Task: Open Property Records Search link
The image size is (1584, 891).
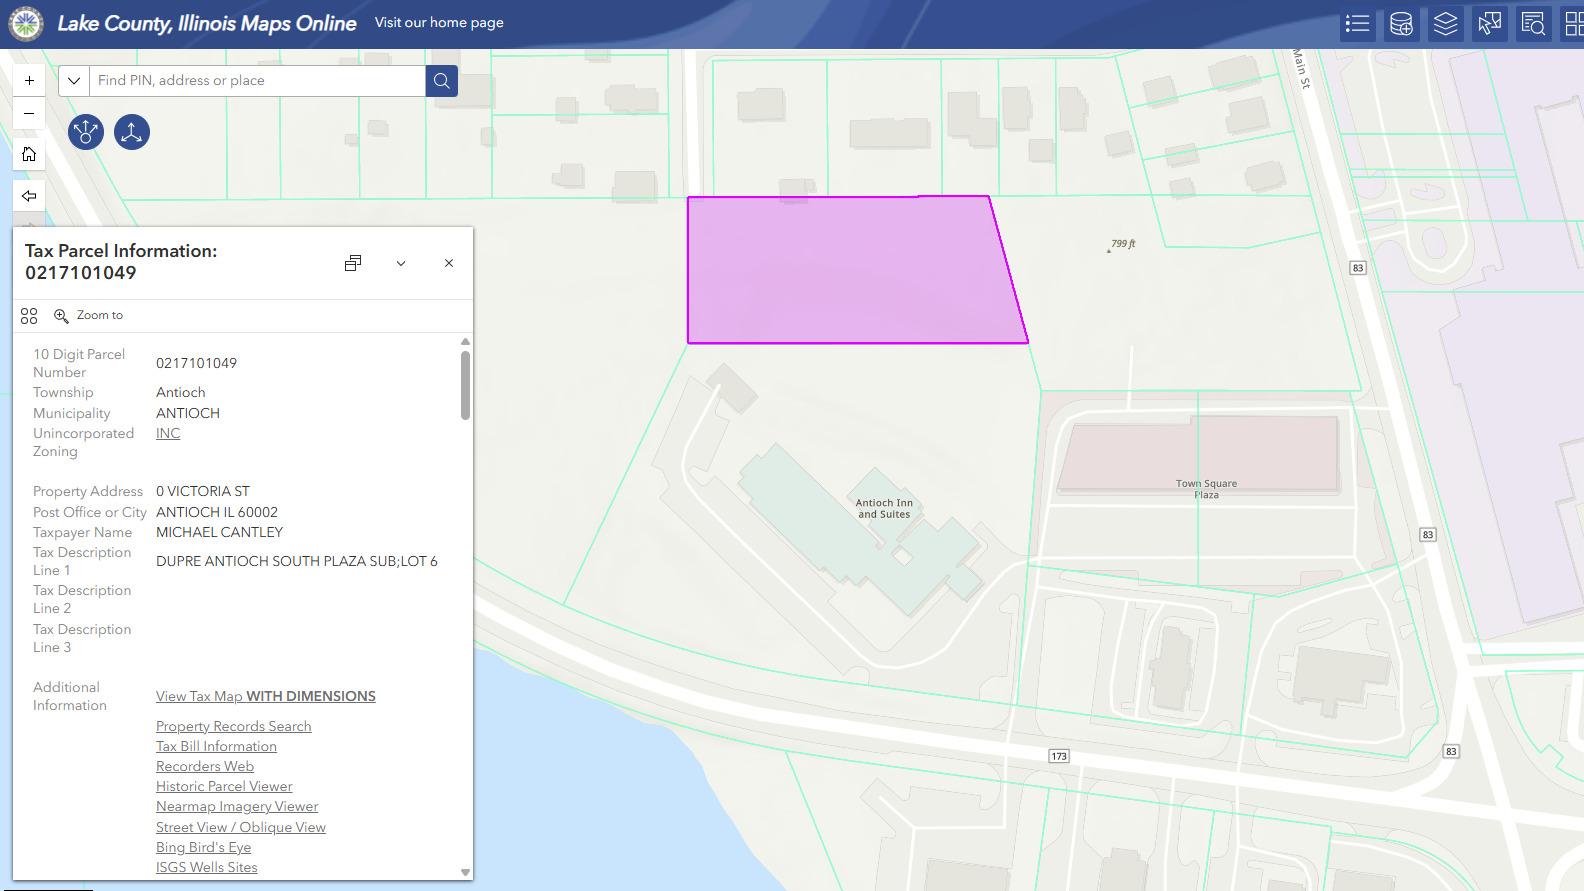Action: coord(233,726)
